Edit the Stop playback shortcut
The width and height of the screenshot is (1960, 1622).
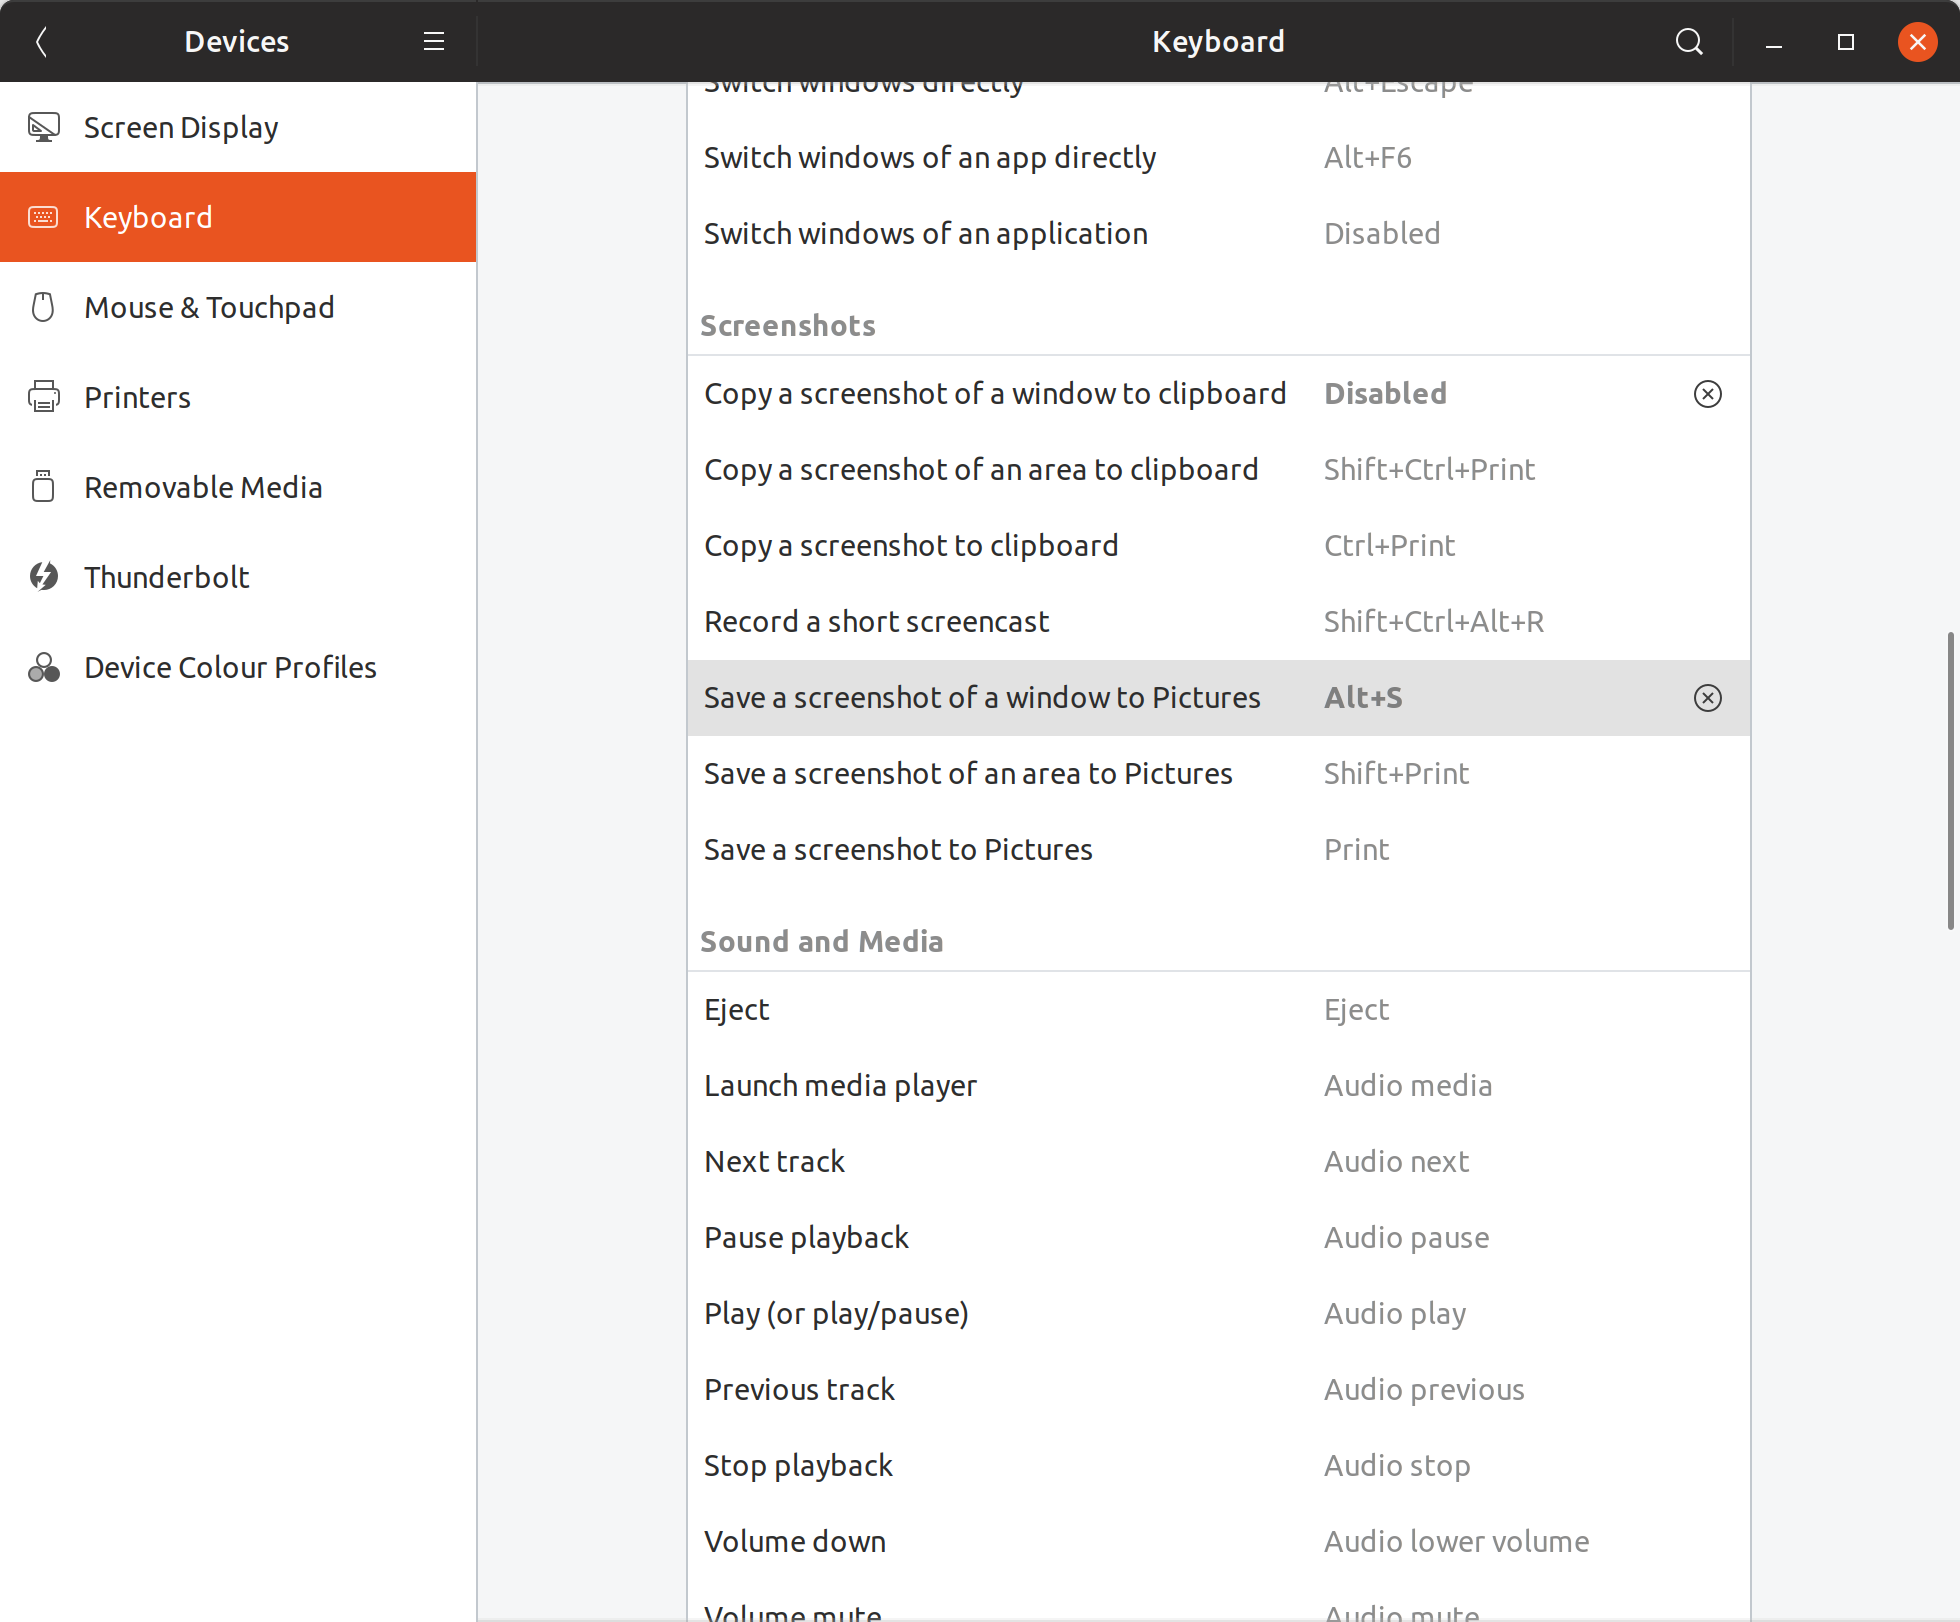tap(1219, 1466)
